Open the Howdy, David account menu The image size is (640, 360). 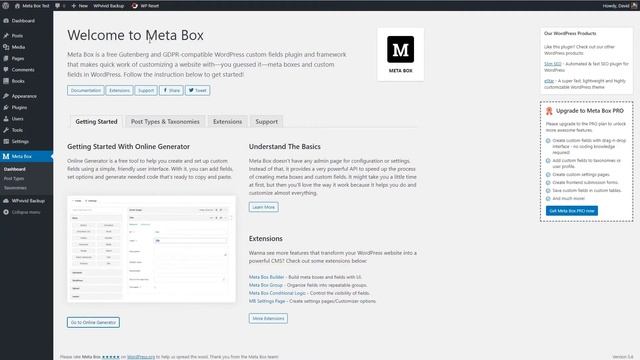pyautogui.click(x=619, y=6)
